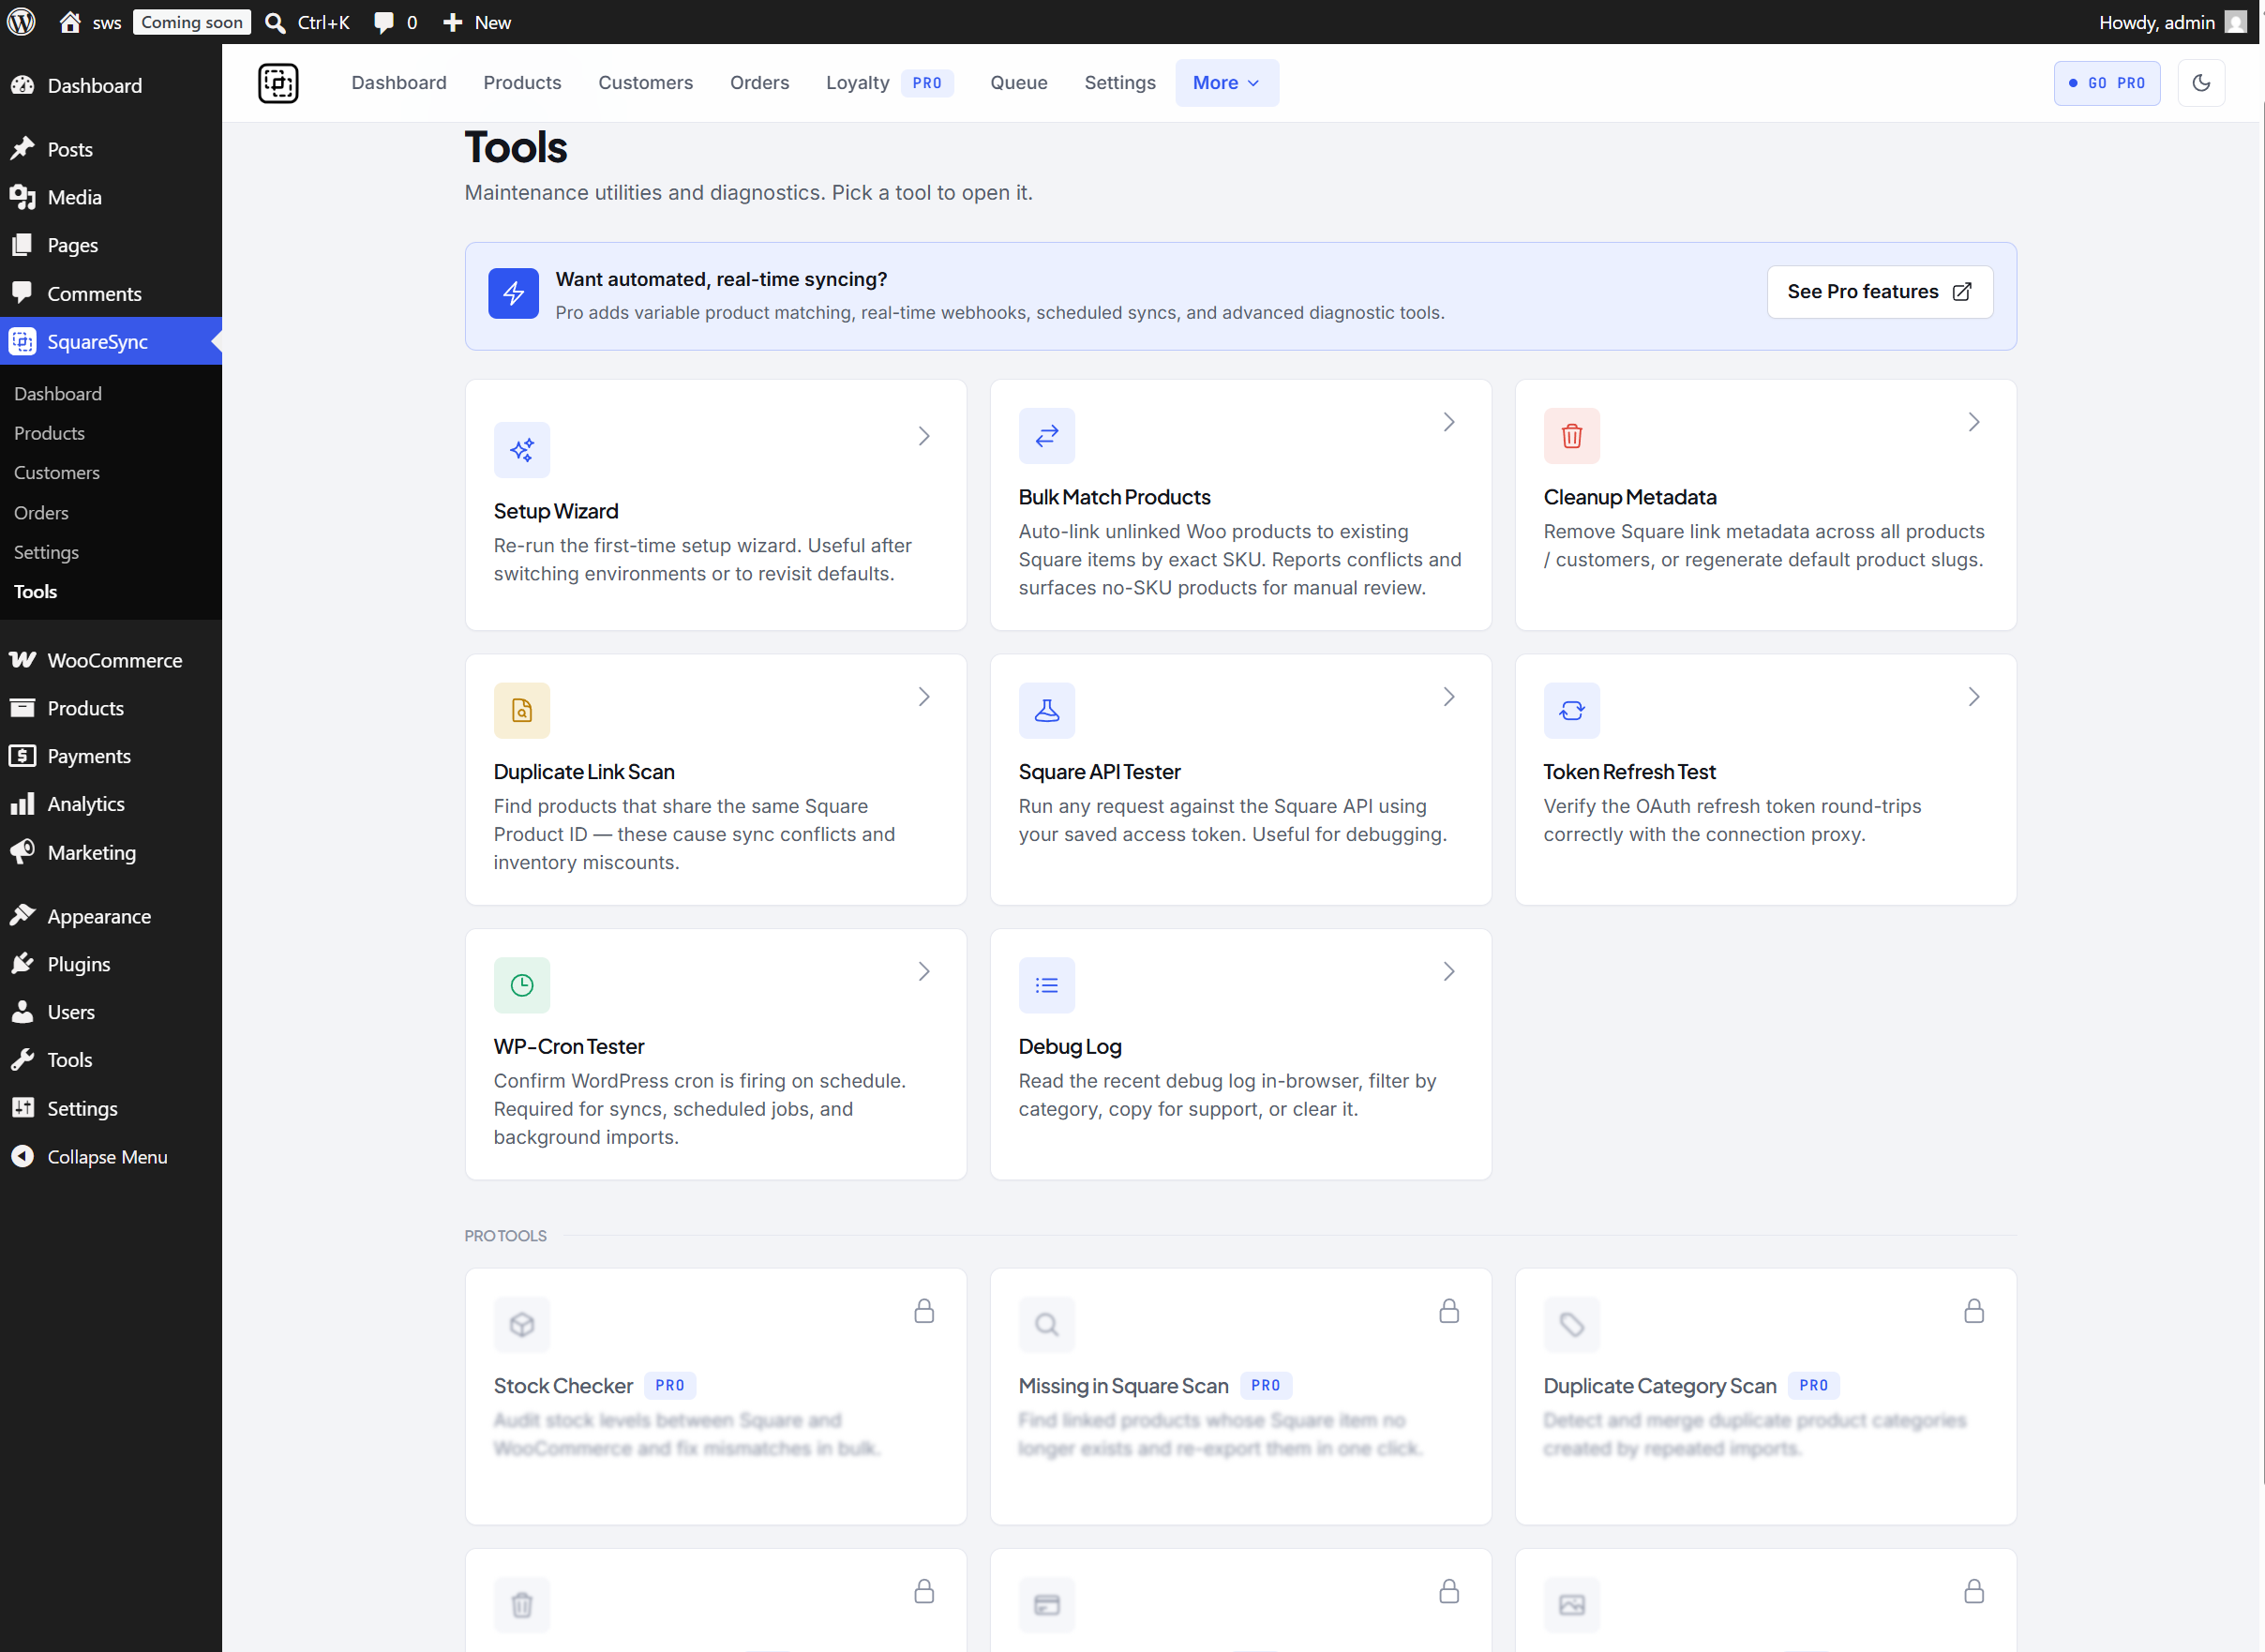Click the admin user avatar next to Howdy
2265x1652 pixels.
click(2236, 22)
